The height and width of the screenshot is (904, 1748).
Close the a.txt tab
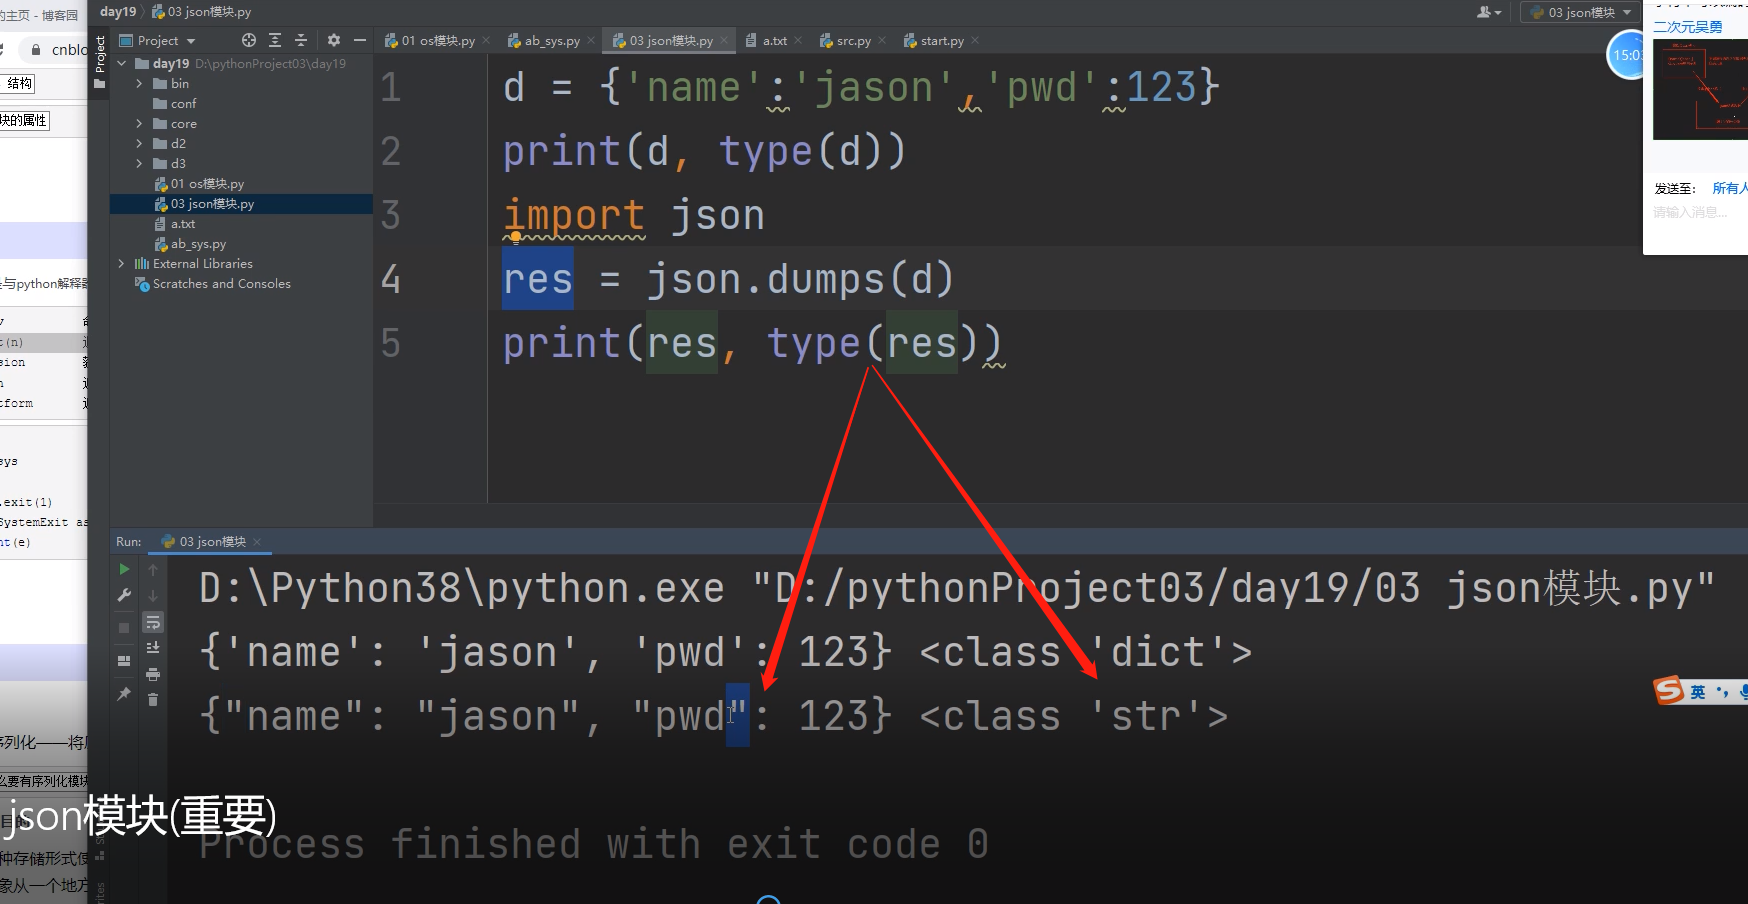click(798, 40)
